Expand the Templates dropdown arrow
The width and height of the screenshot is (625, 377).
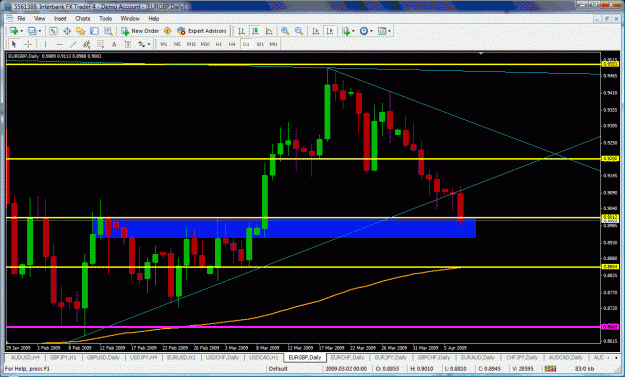389,31
